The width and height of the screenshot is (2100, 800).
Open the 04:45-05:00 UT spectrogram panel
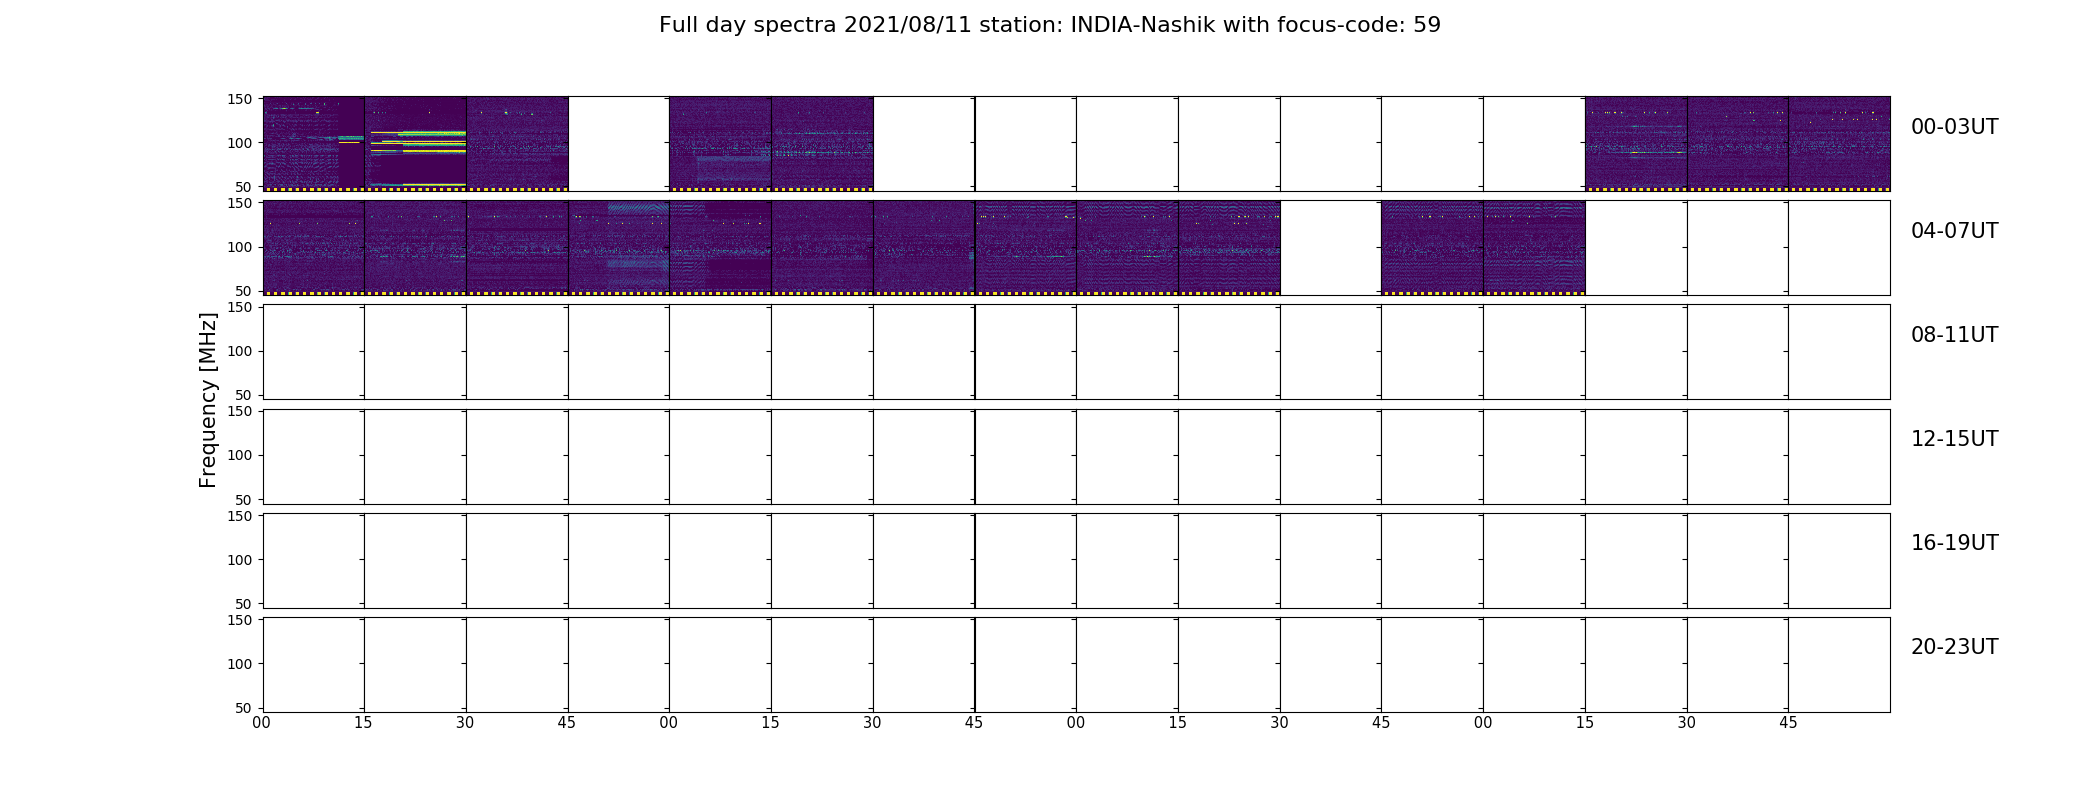(x=618, y=248)
